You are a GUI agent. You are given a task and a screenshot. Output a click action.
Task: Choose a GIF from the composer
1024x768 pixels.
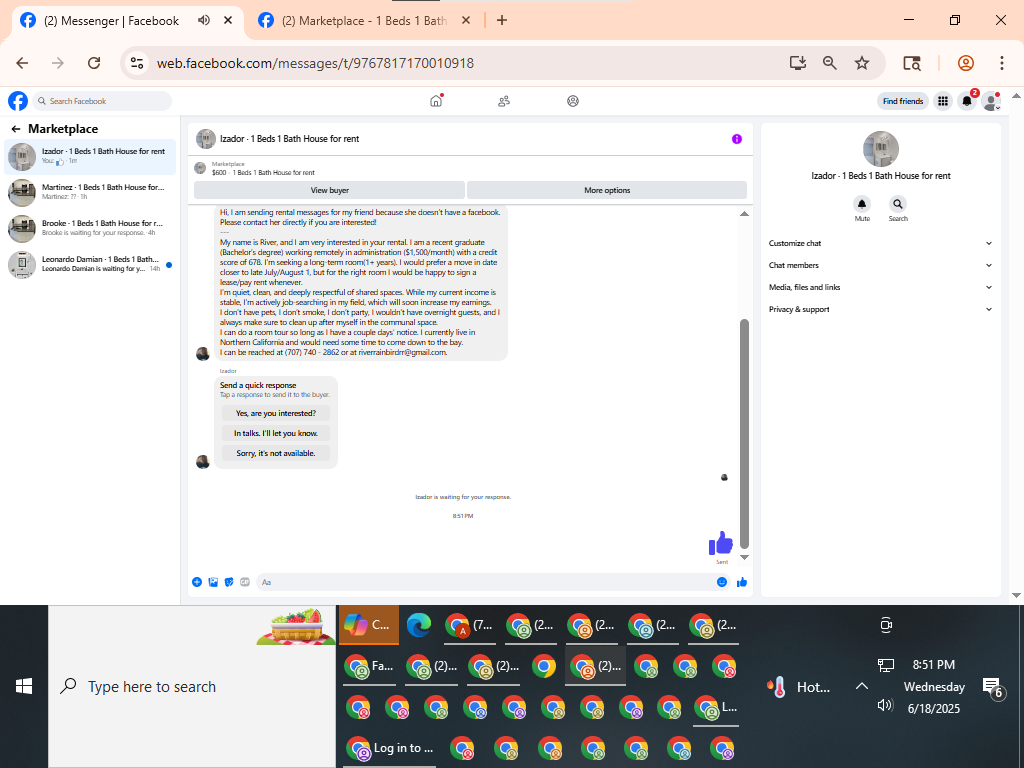tap(245, 582)
